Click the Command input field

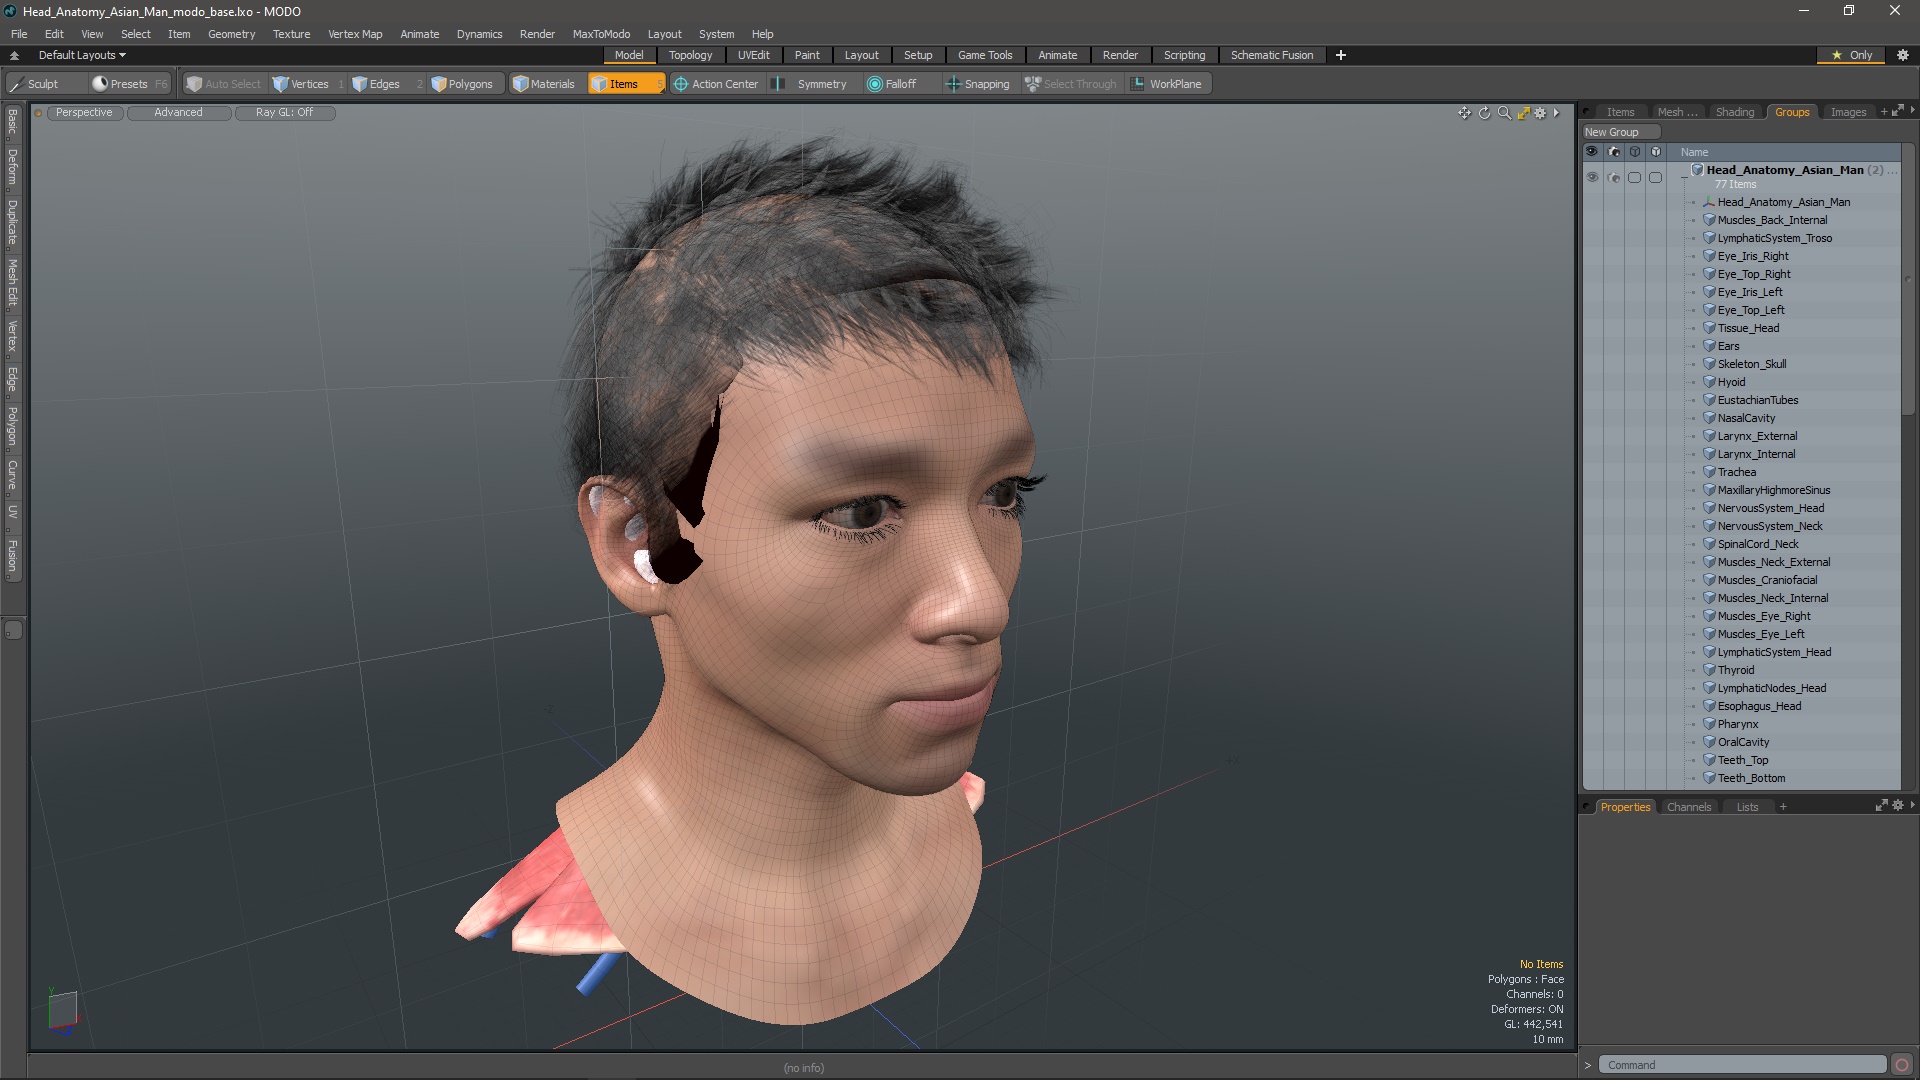1741,1065
